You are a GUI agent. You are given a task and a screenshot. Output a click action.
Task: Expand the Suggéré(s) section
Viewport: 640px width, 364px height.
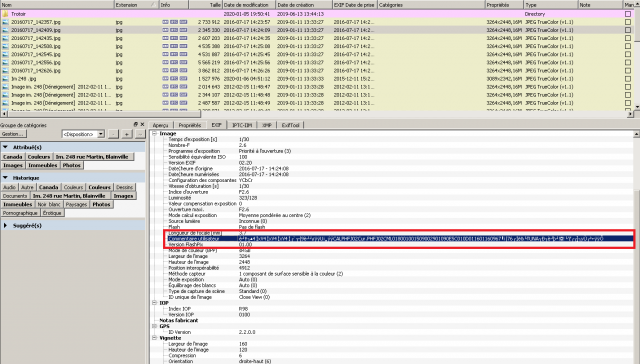[x=5, y=226]
